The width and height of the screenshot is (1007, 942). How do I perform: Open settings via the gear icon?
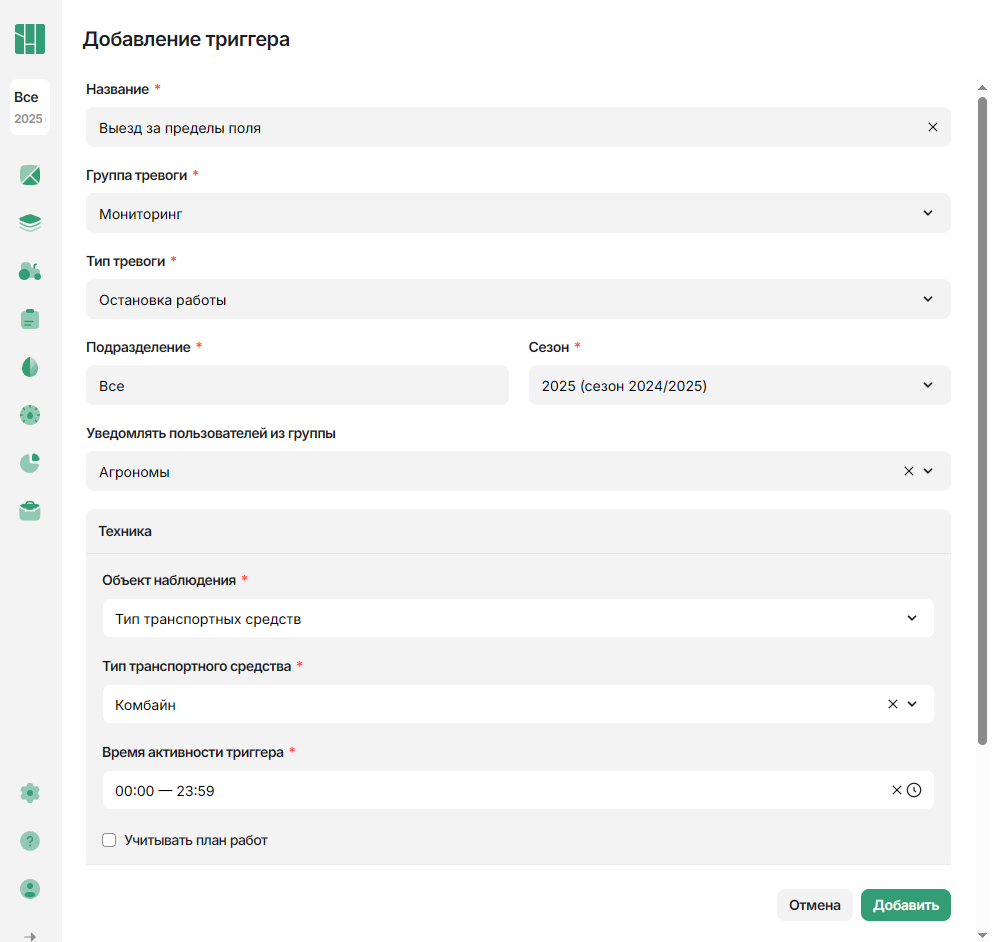coord(29,792)
